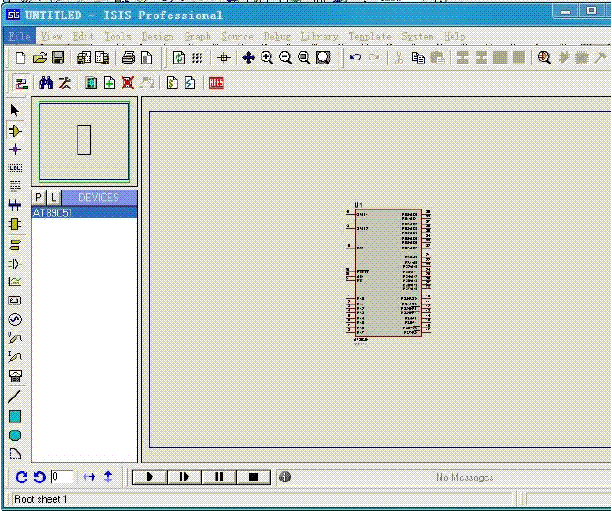This screenshot has height=511, width=612.
Task: Start simulation with the play button
Action: click(x=150, y=478)
